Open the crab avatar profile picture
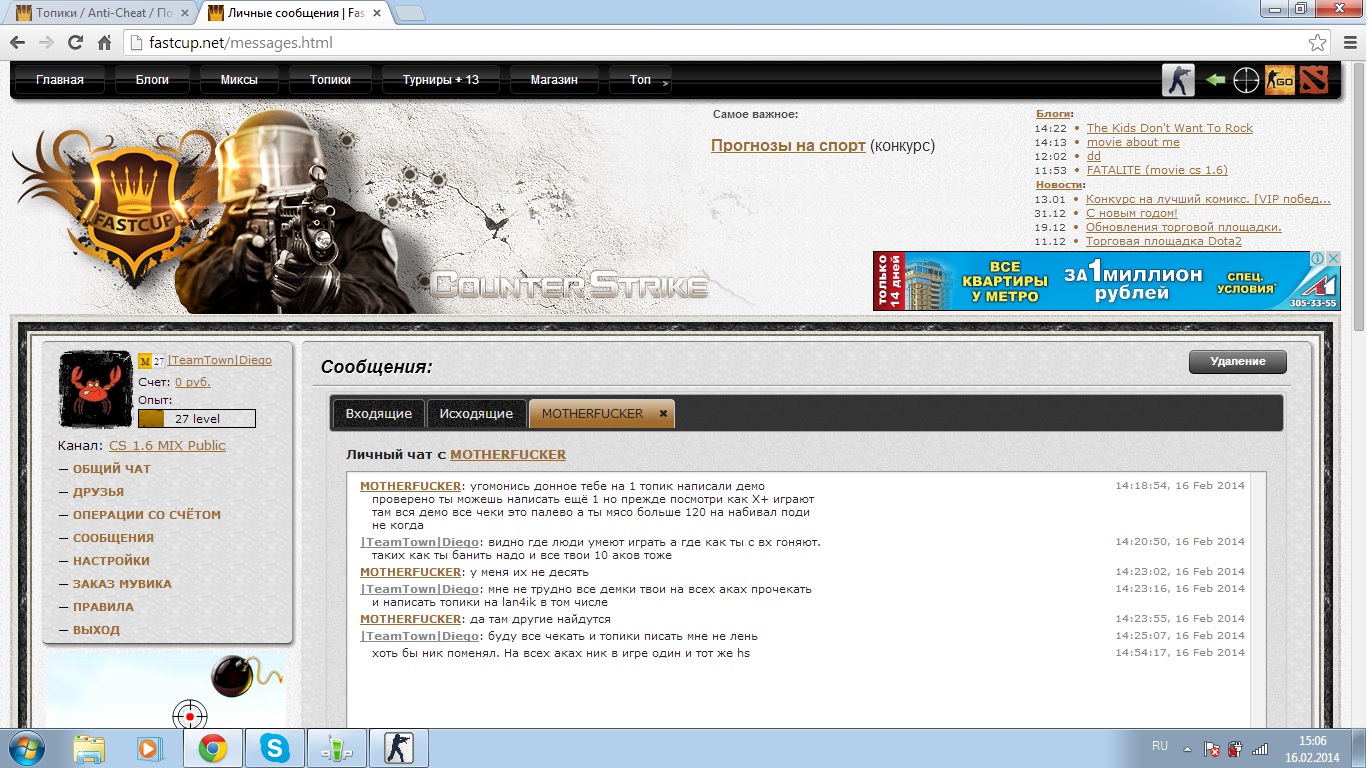The height and width of the screenshot is (768, 1372). coord(96,389)
